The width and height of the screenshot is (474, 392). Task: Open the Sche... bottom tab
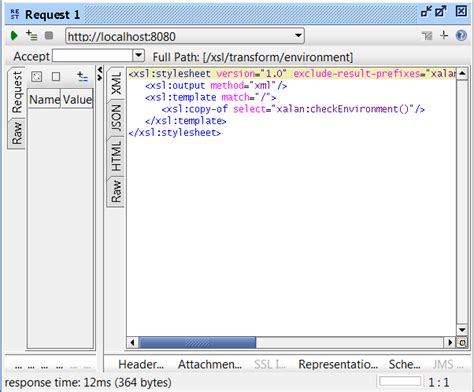point(404,364)
